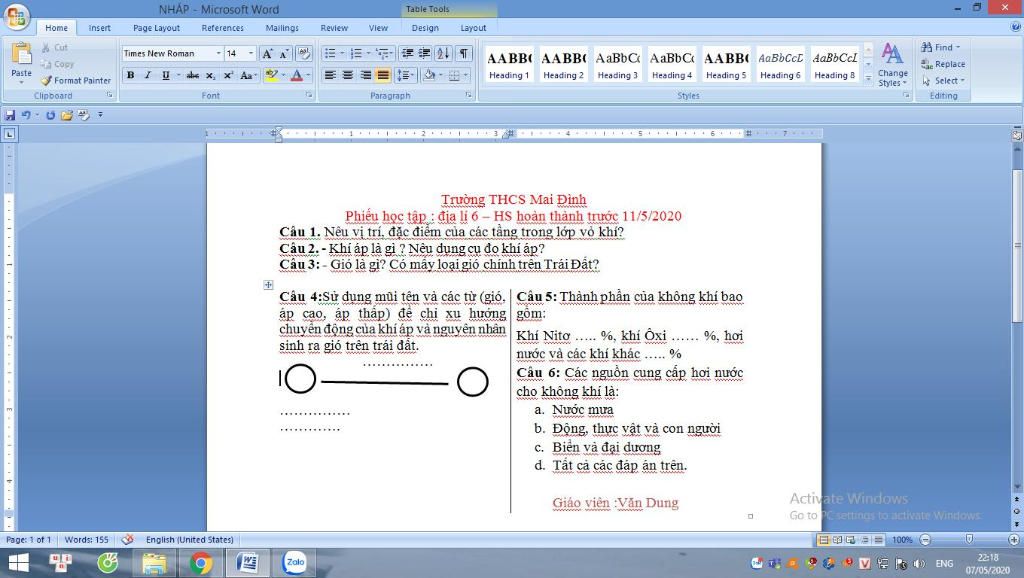
Task: Open the References tab
Action: 222,28
